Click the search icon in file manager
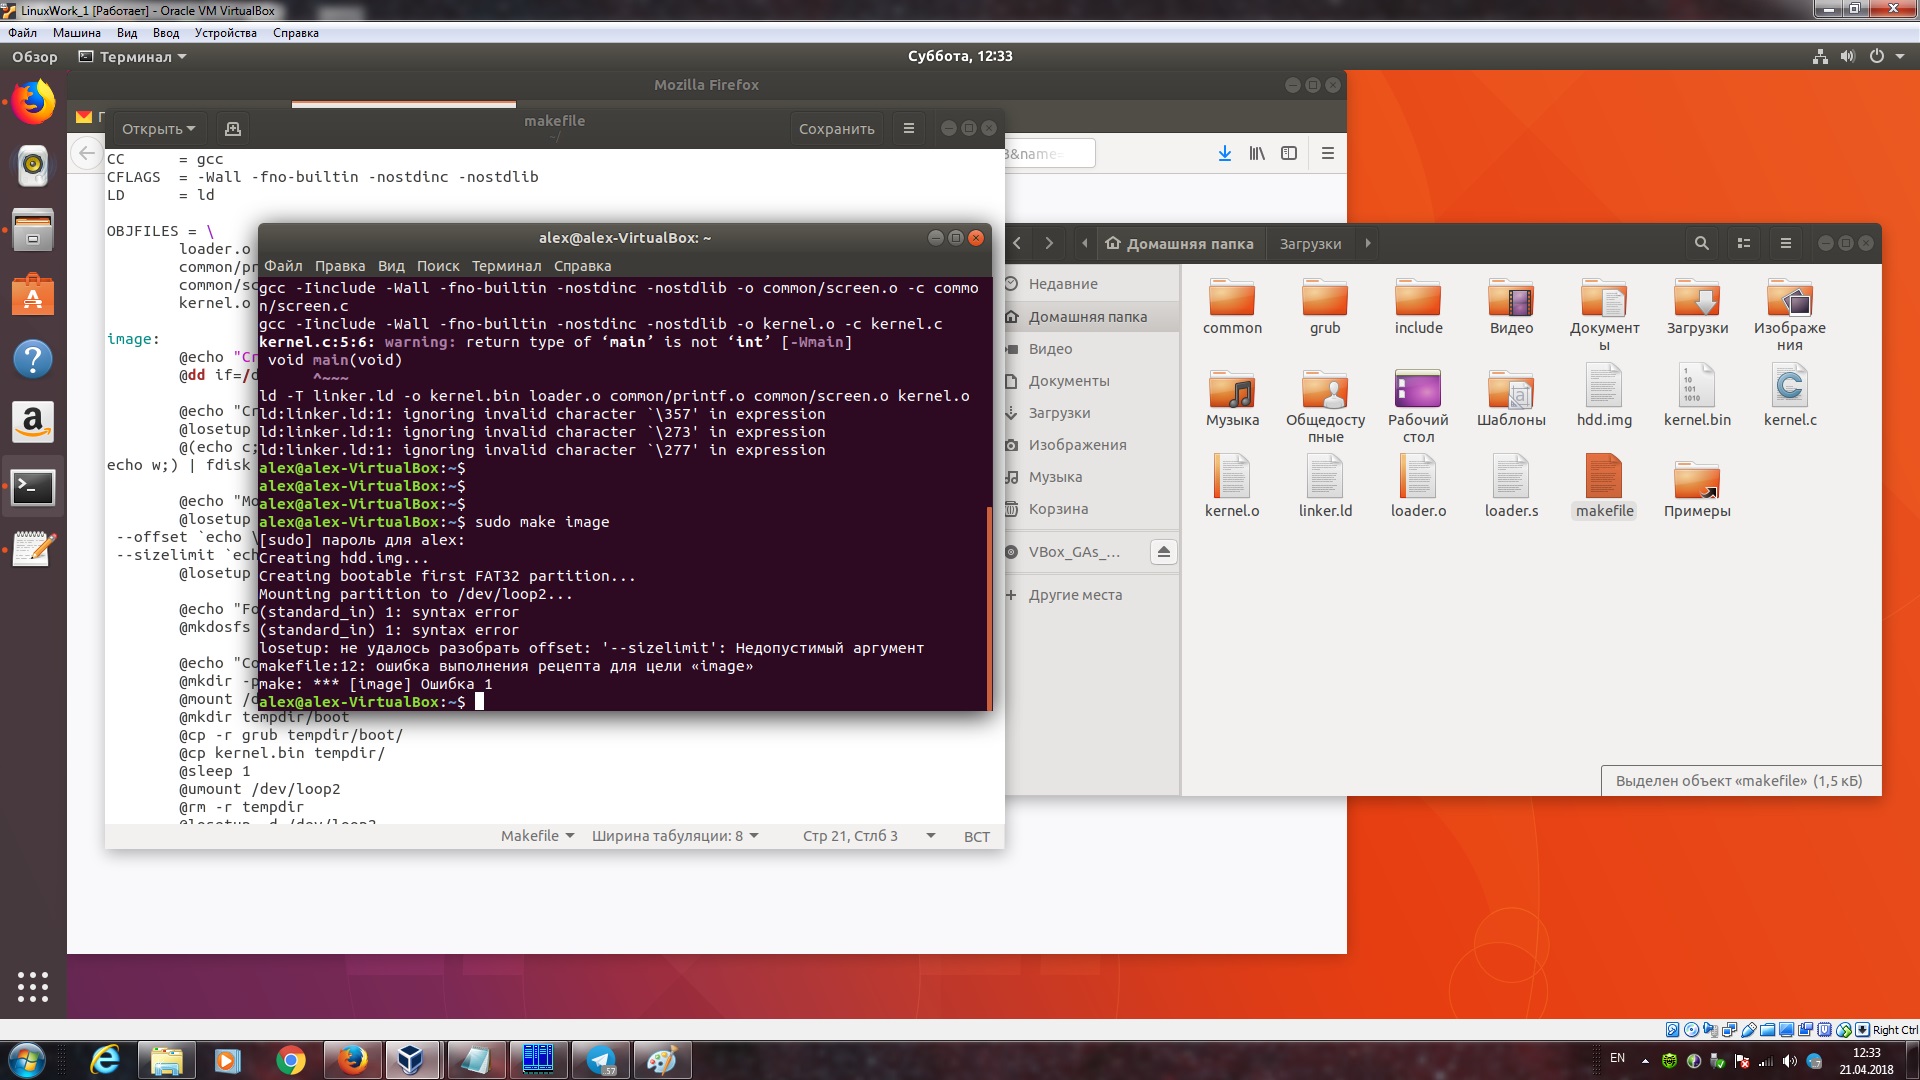 [x=1701, y=243]
